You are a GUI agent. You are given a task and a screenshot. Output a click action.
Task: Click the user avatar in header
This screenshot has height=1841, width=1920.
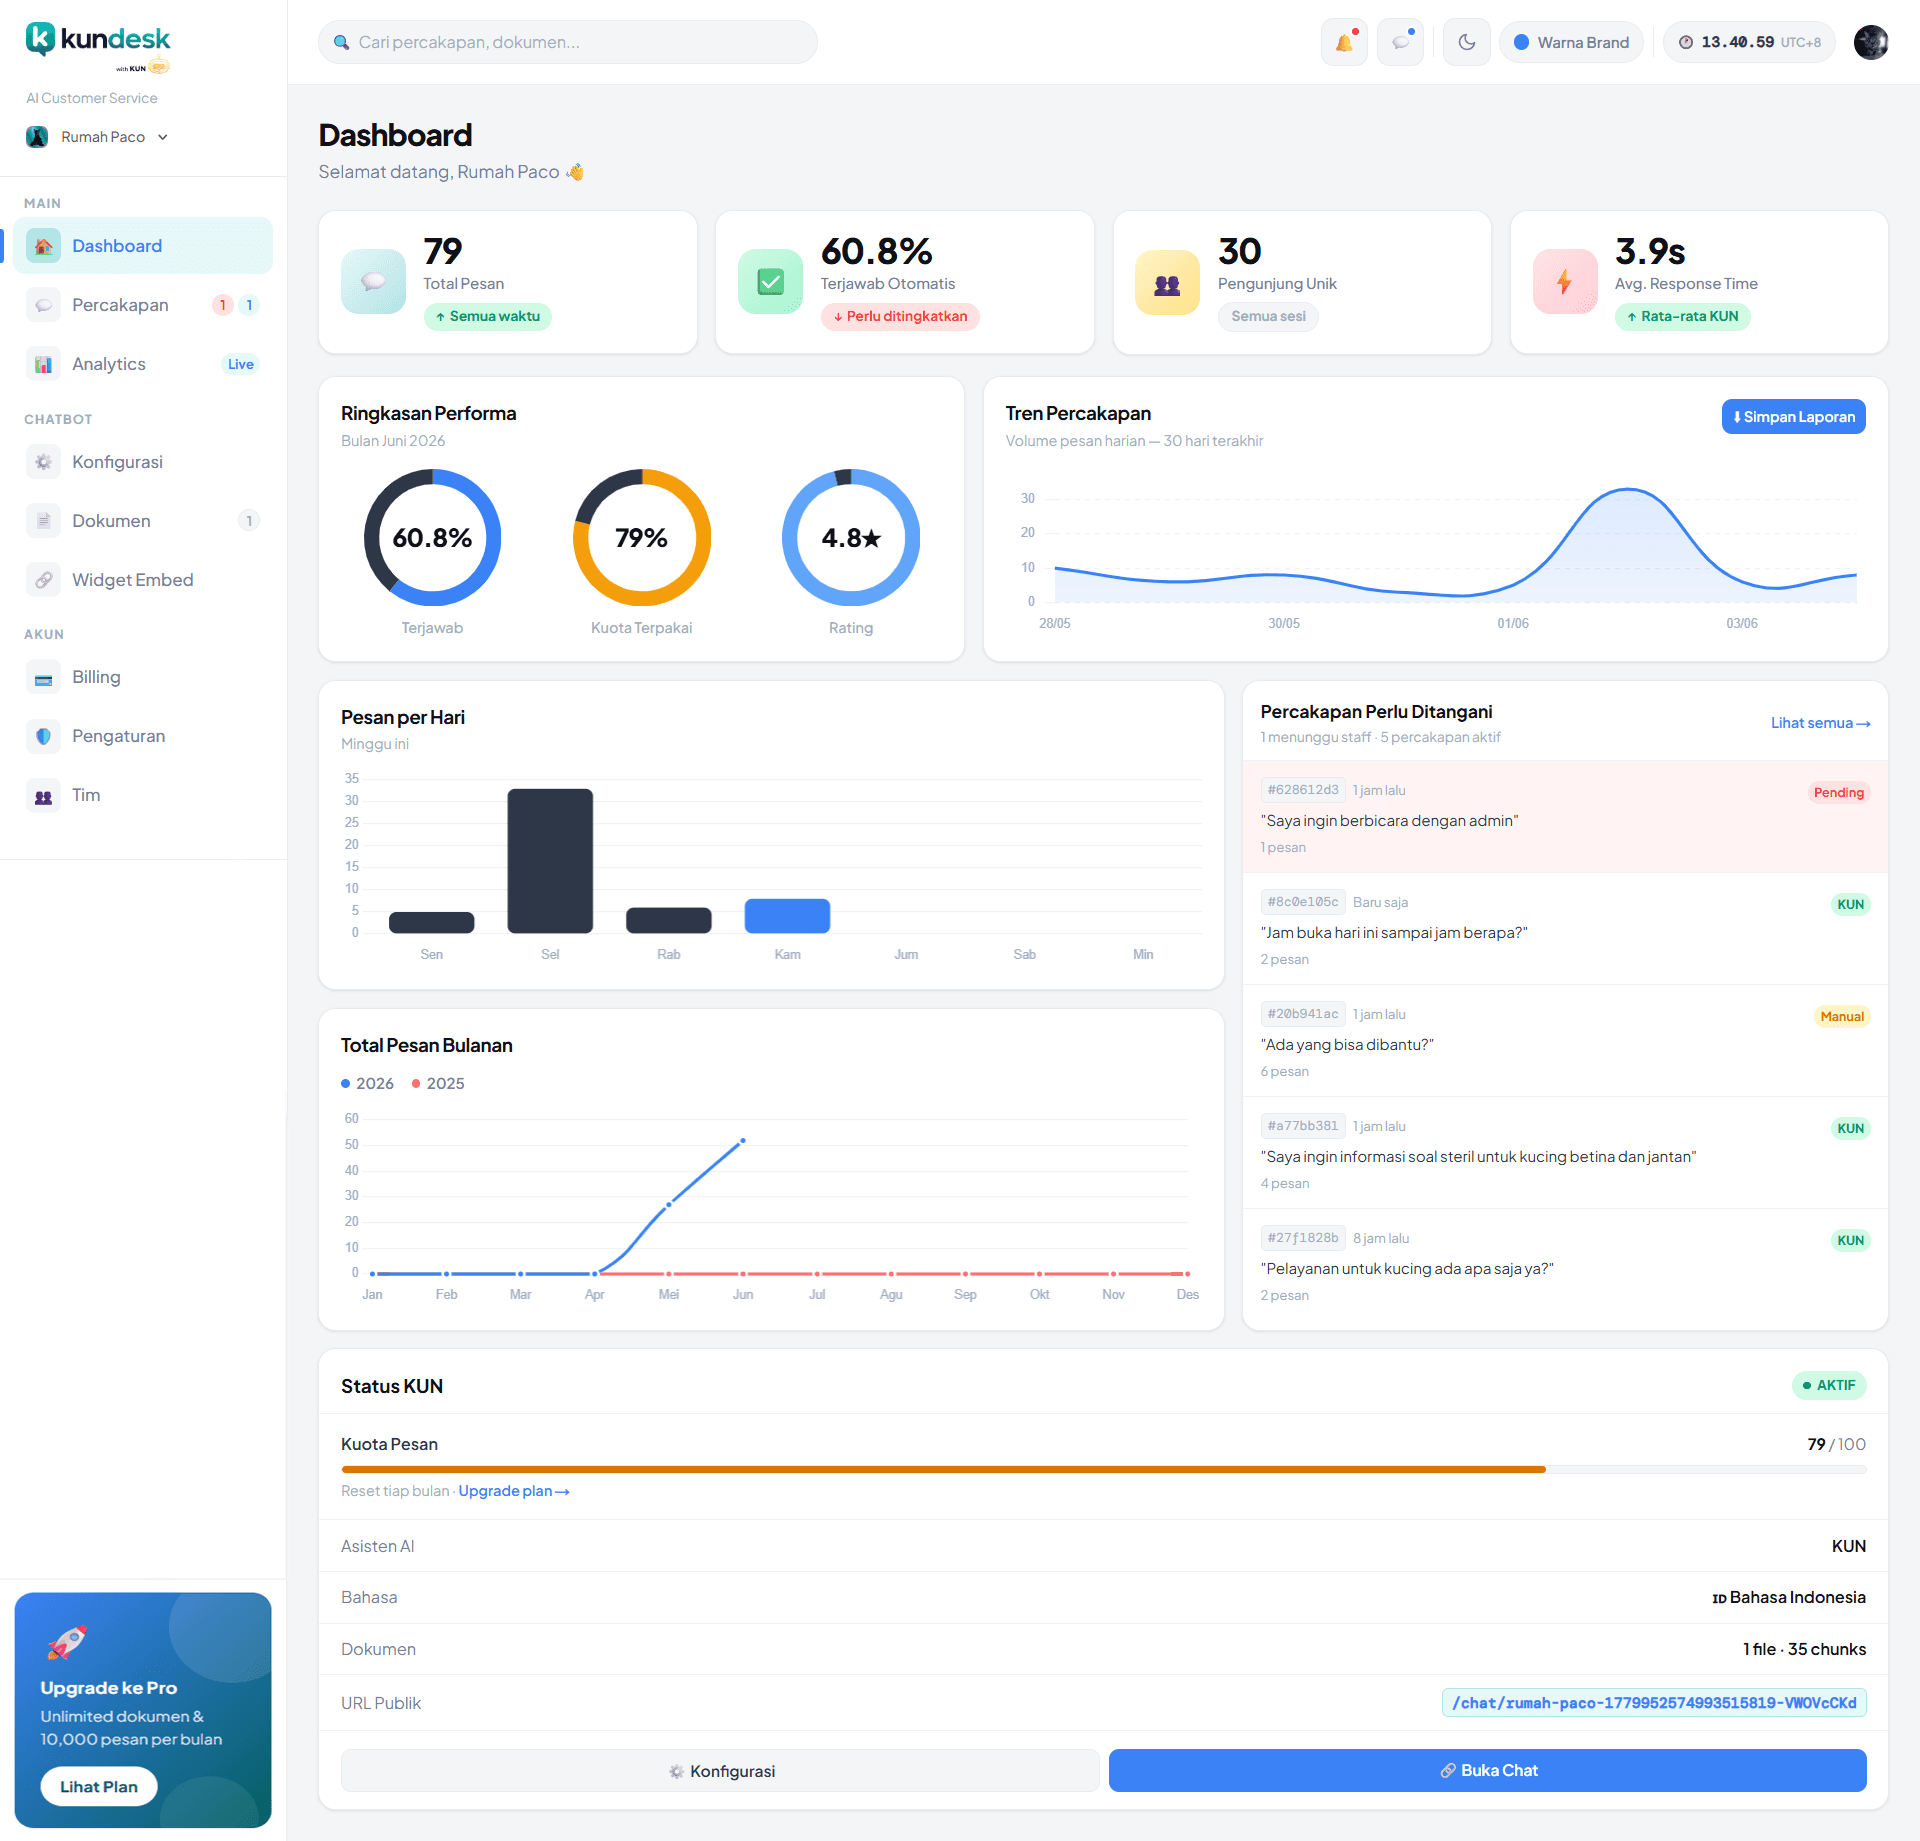1870,42
